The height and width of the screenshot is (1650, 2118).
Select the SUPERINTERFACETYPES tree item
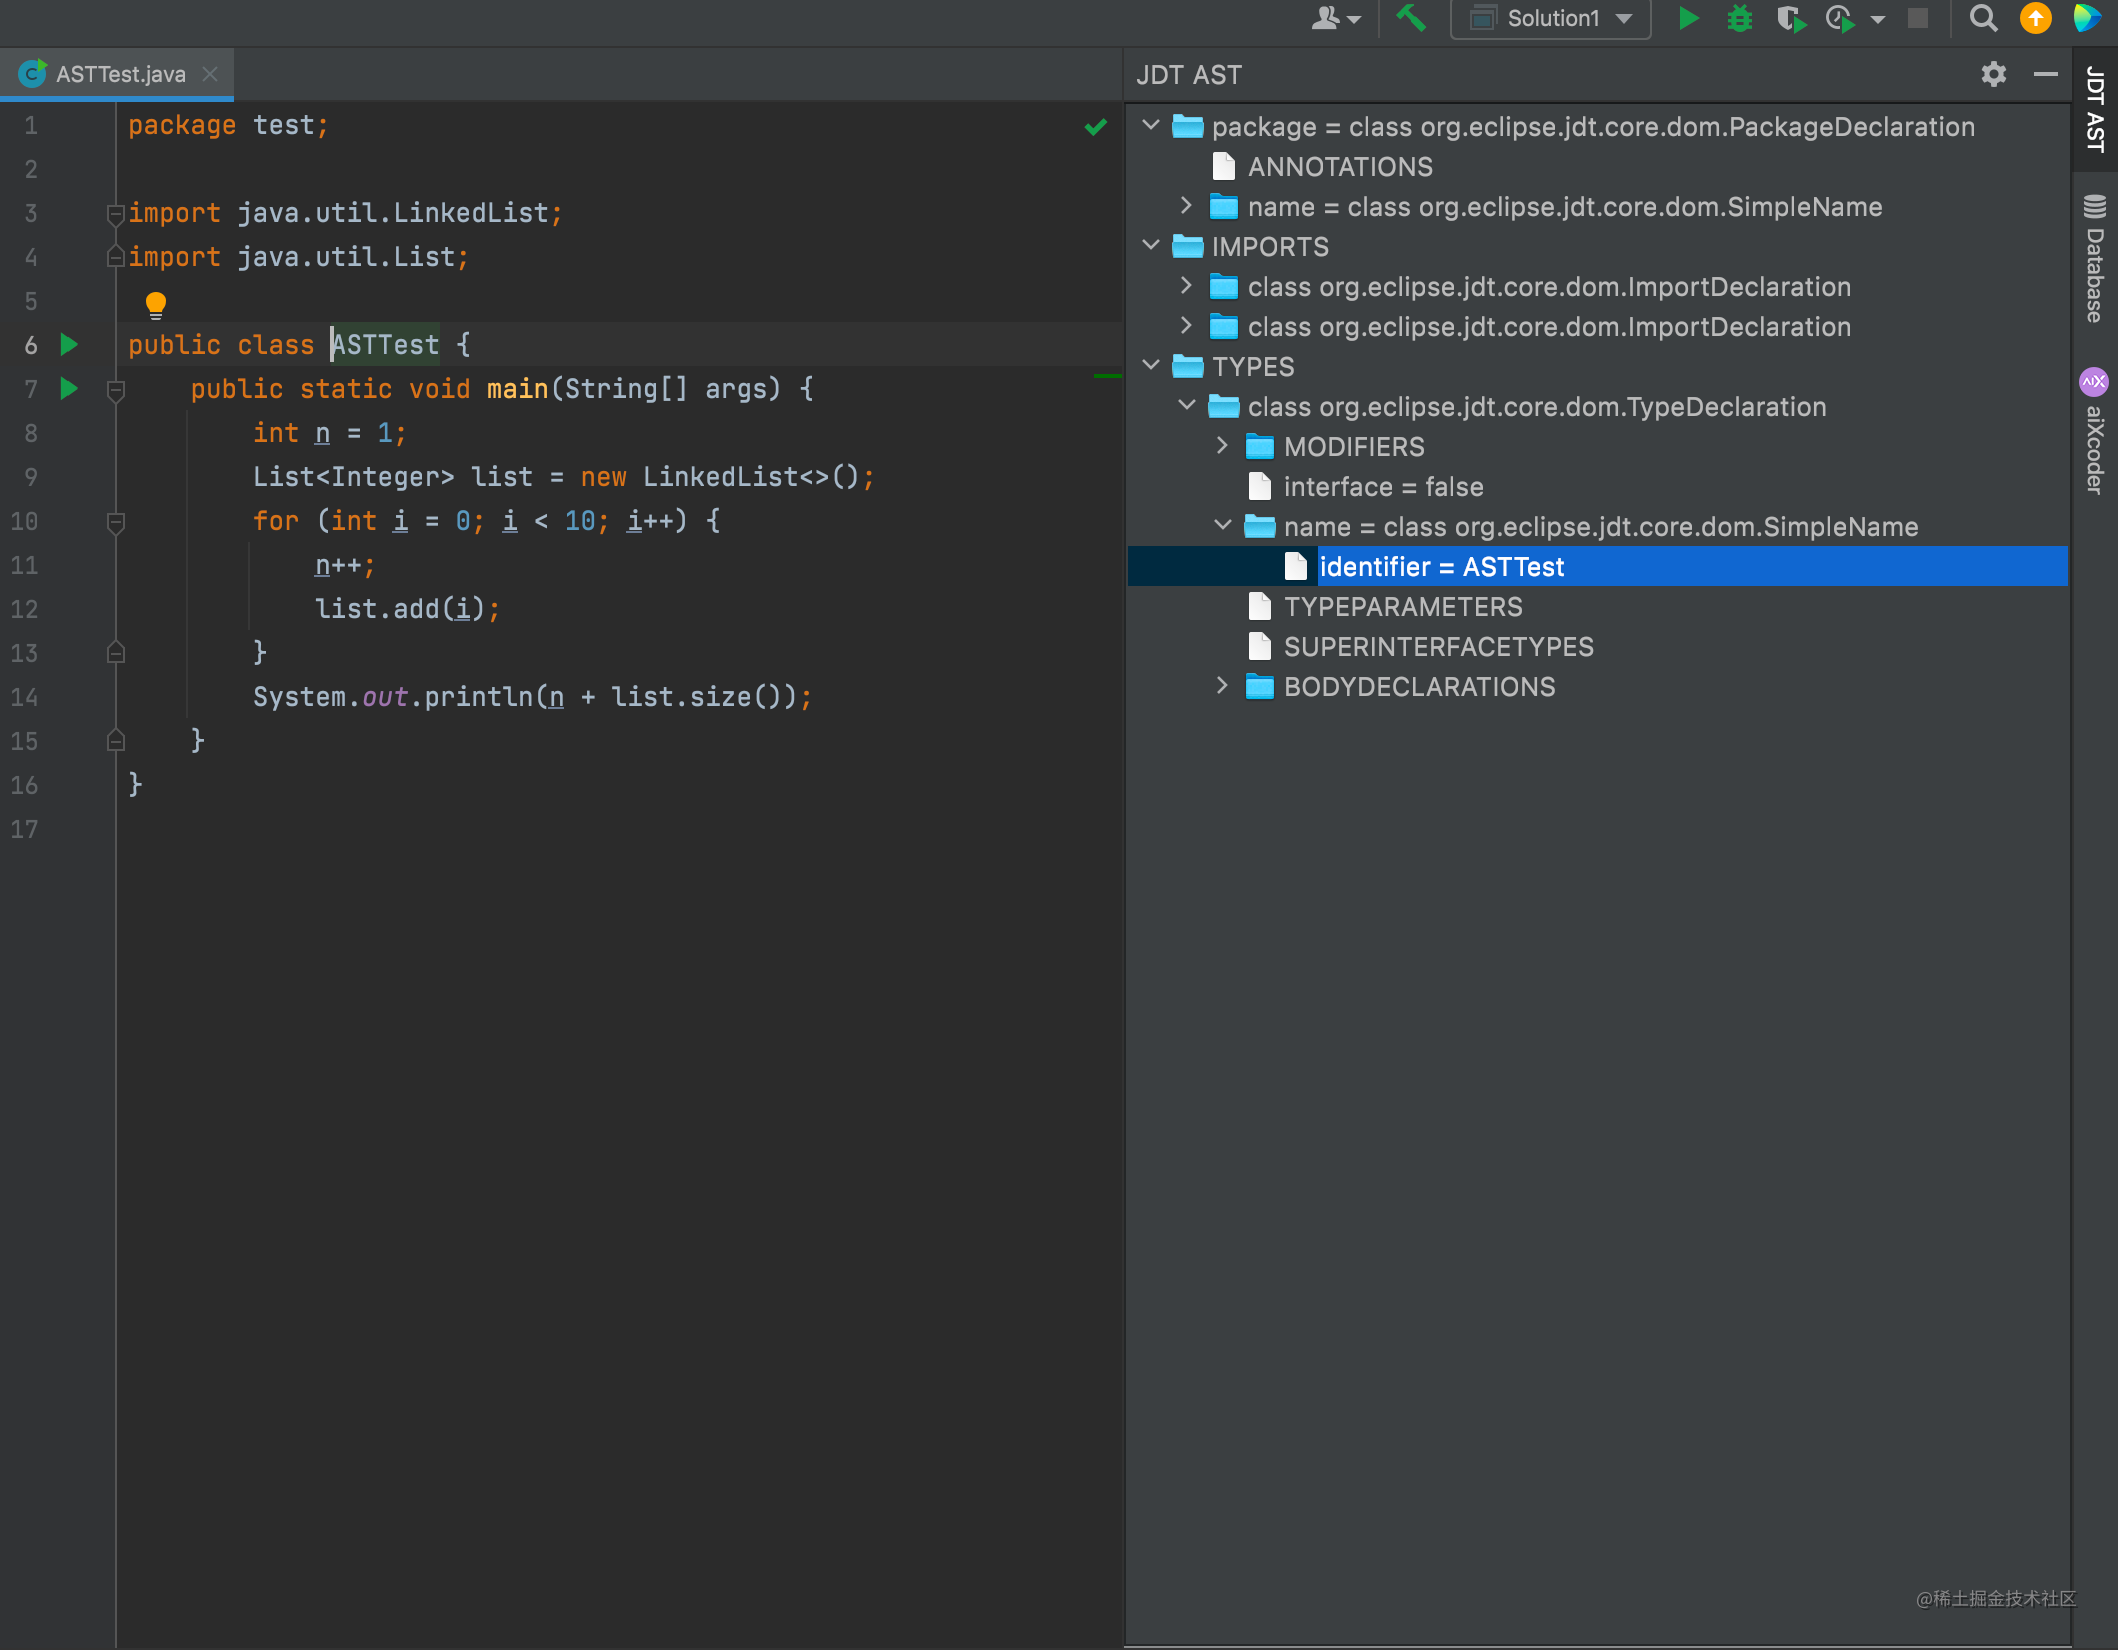[1438, 647]
